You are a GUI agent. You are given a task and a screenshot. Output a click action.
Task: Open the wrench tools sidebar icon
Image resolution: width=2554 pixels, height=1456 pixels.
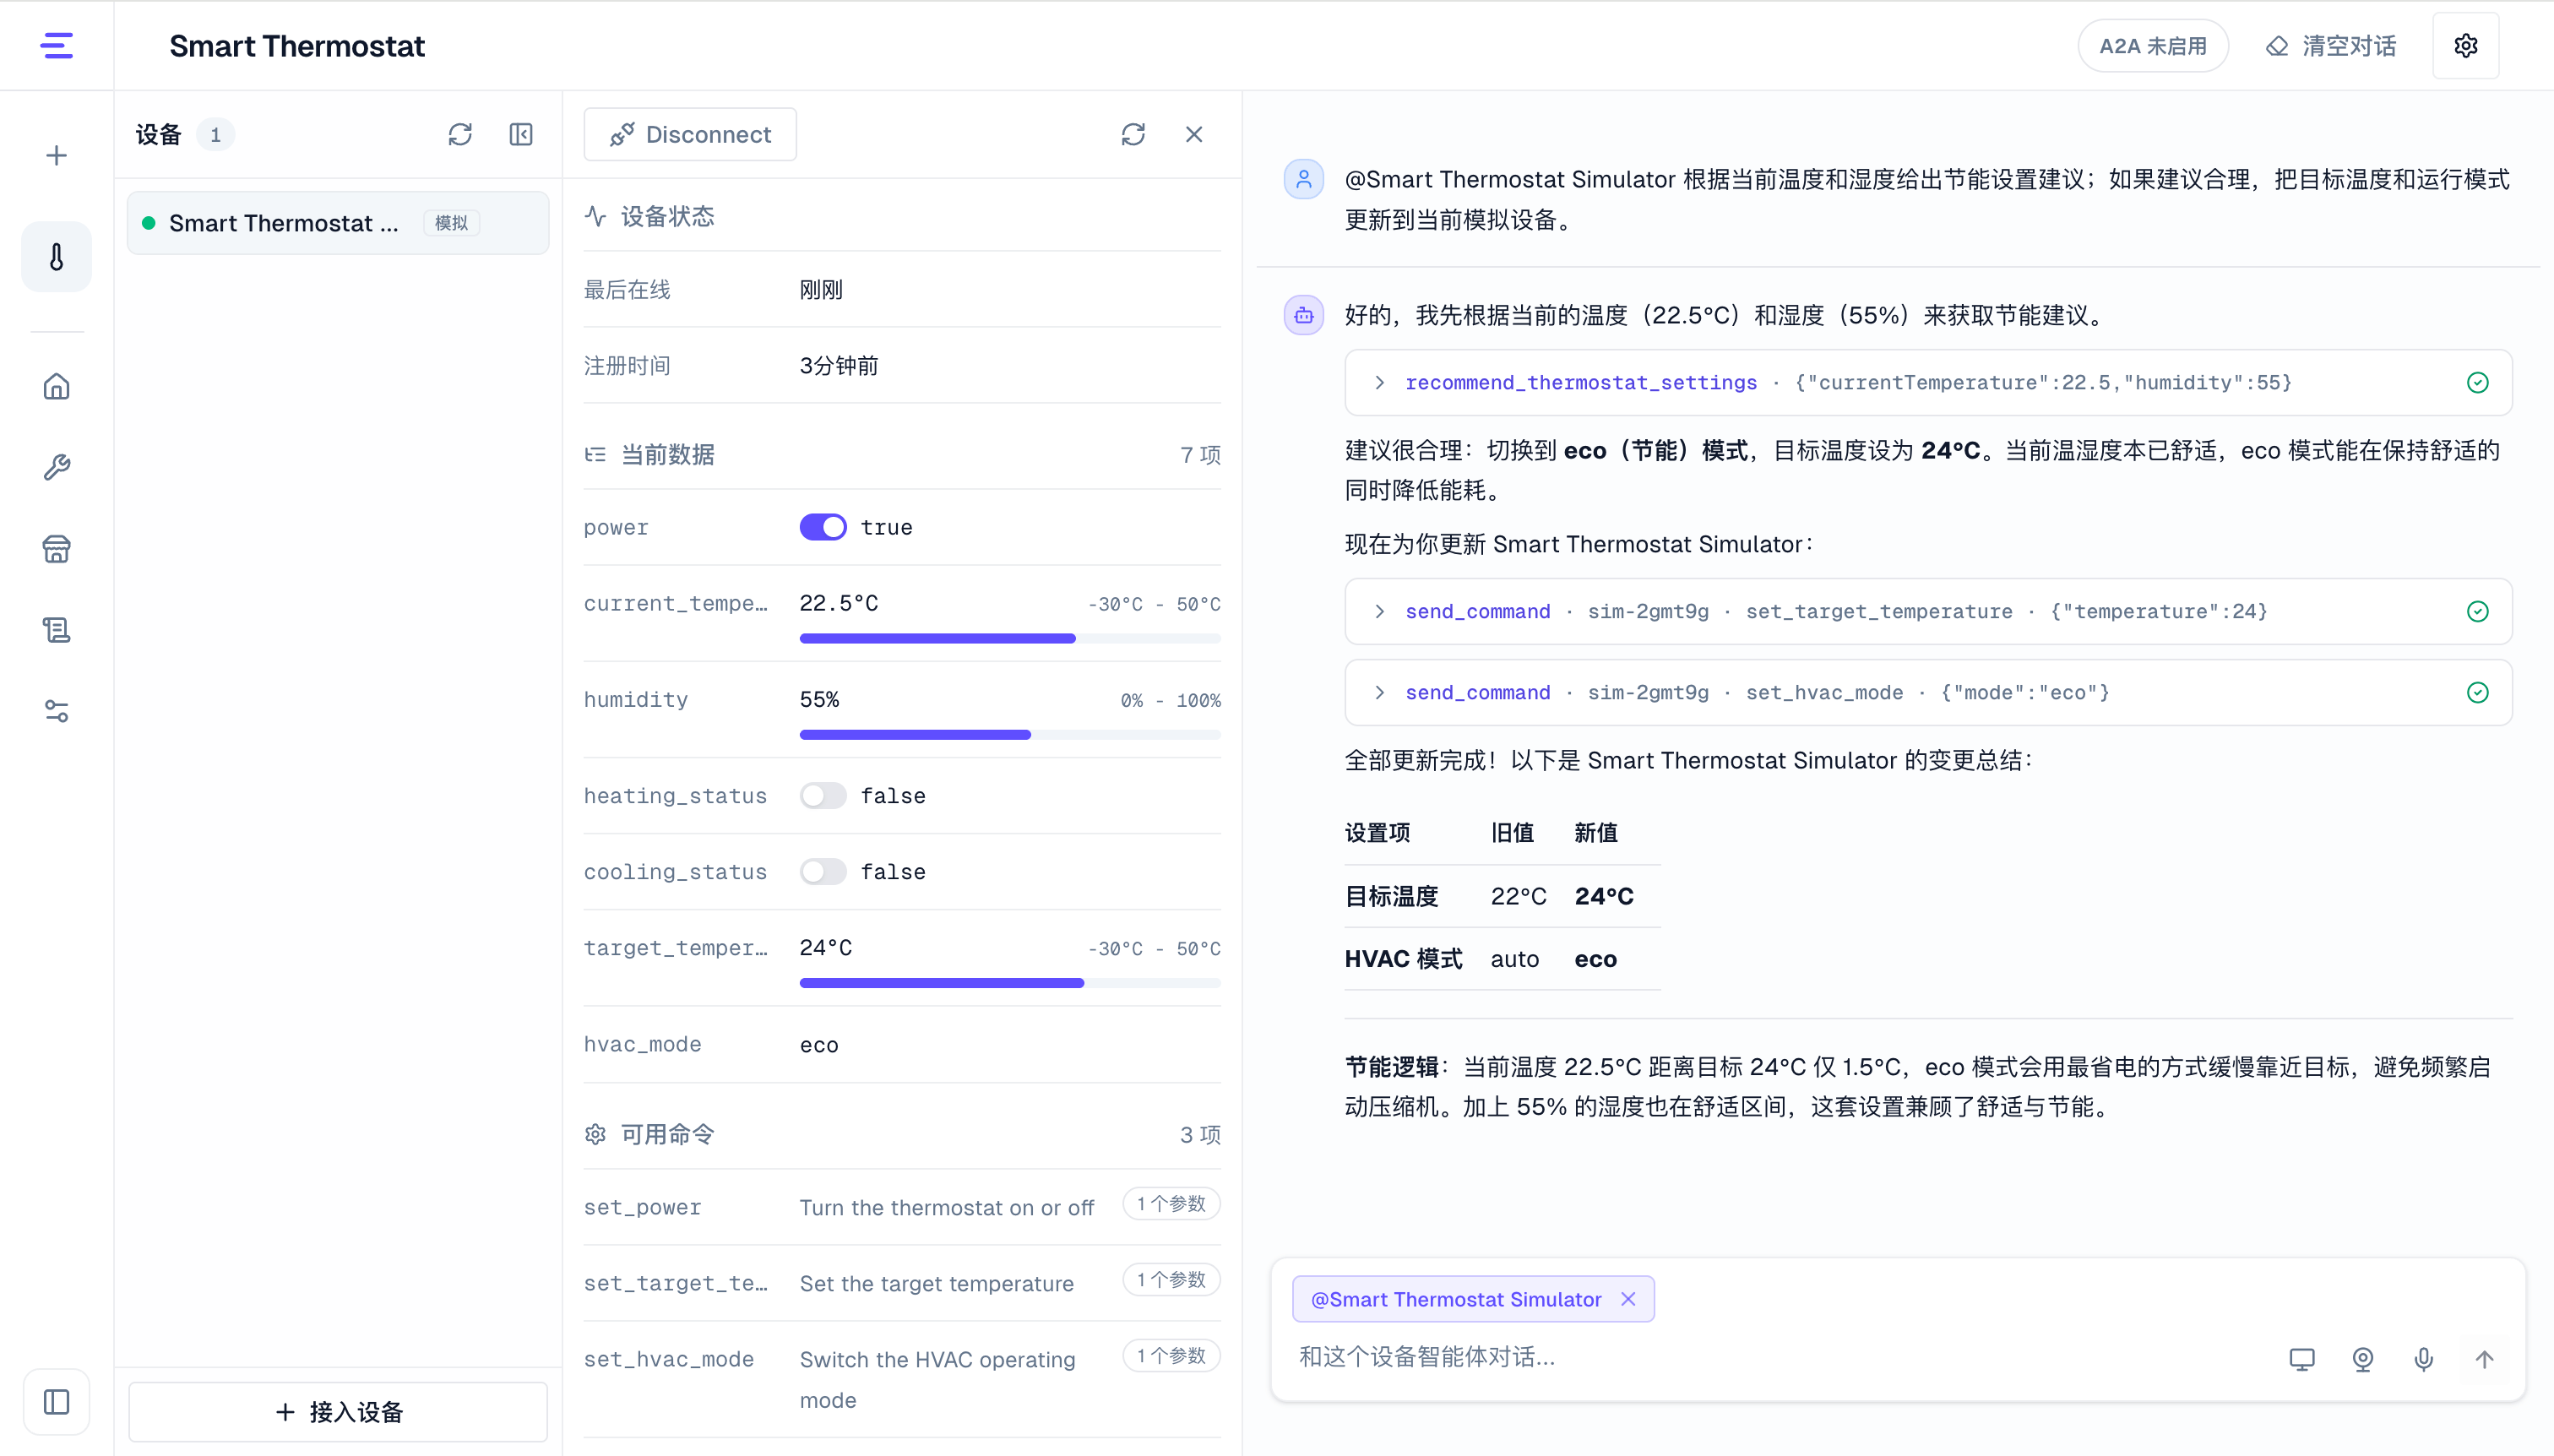click(x=57, y=467)
